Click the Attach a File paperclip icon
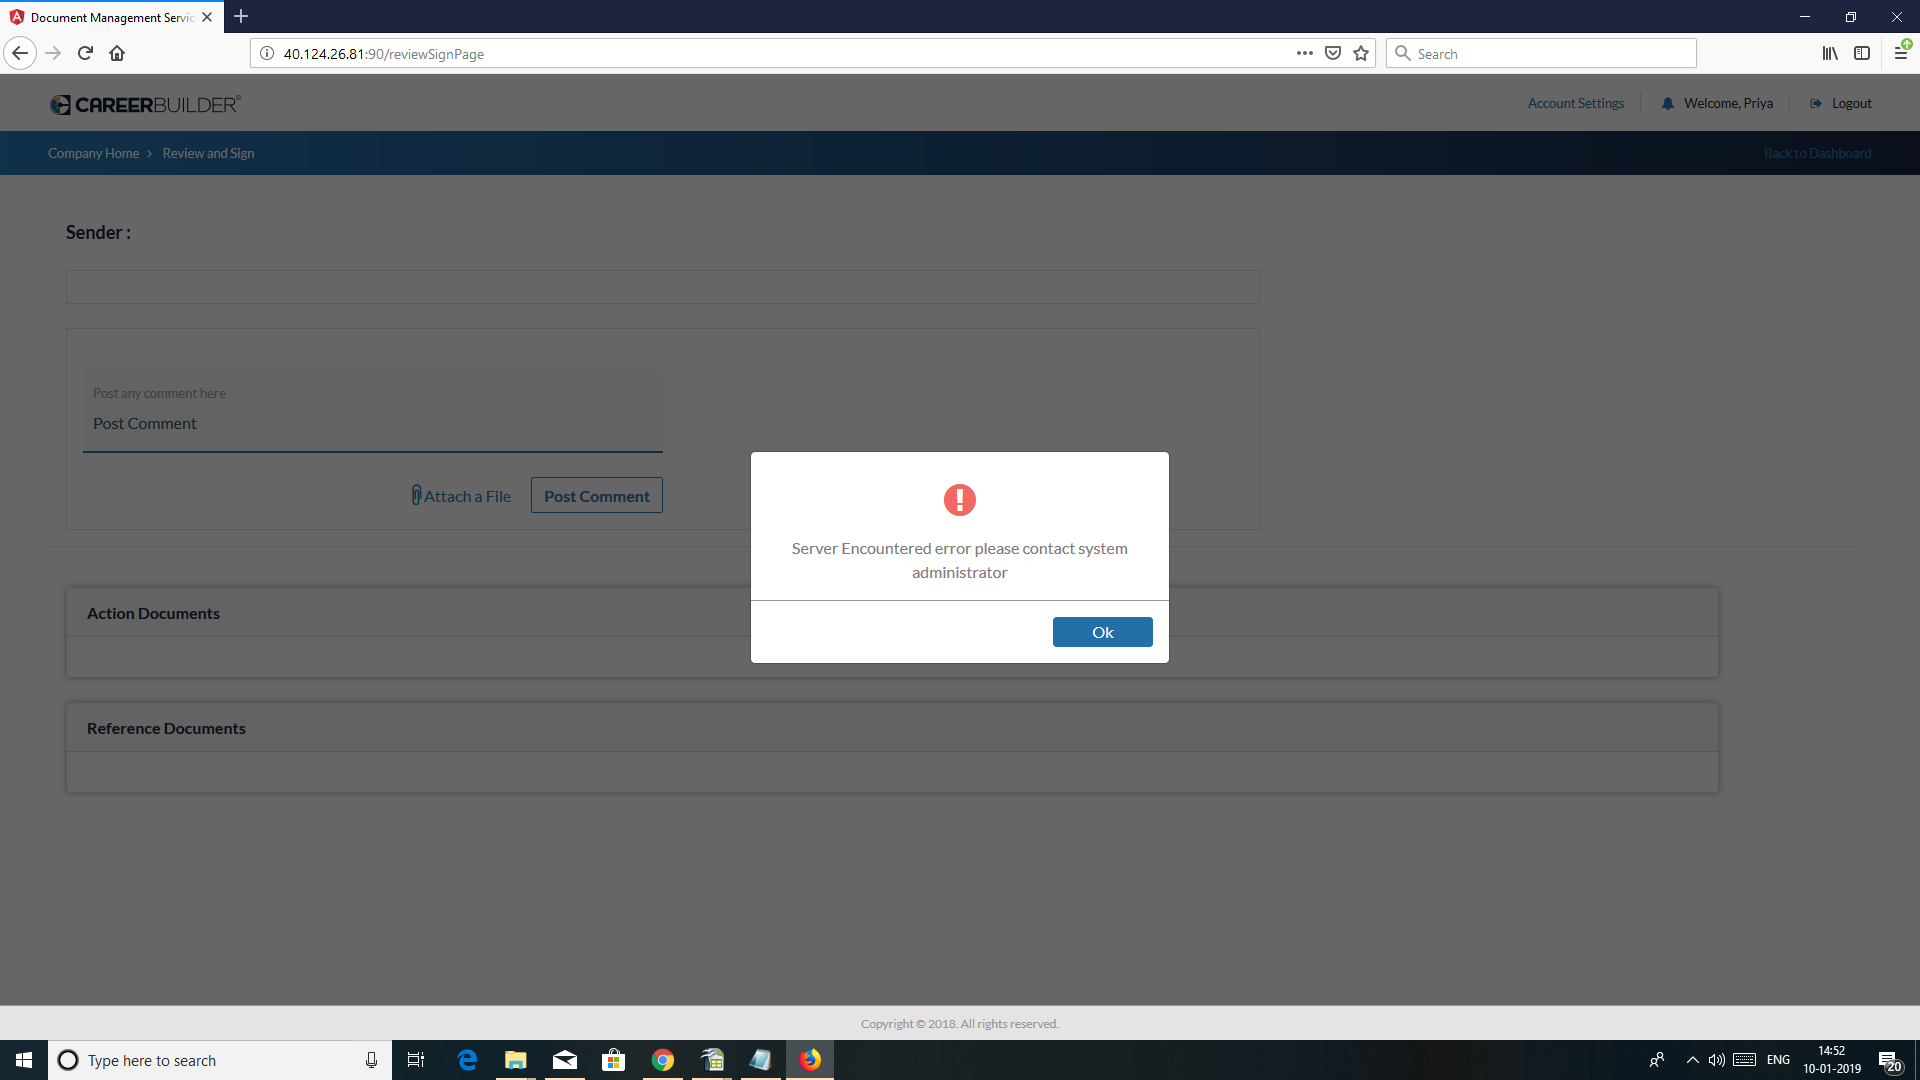 click(x=416, y=495)
